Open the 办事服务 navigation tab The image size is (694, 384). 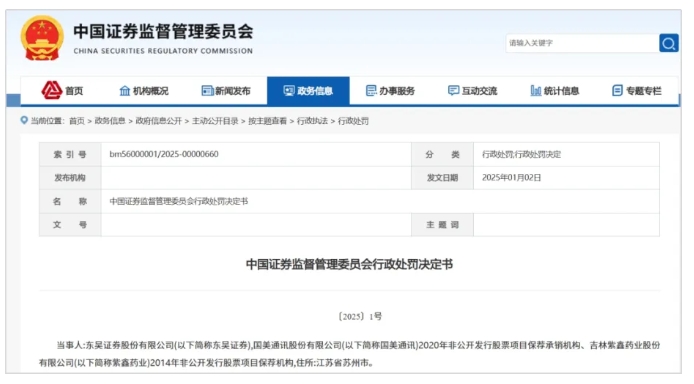click(x=390, y=91)
